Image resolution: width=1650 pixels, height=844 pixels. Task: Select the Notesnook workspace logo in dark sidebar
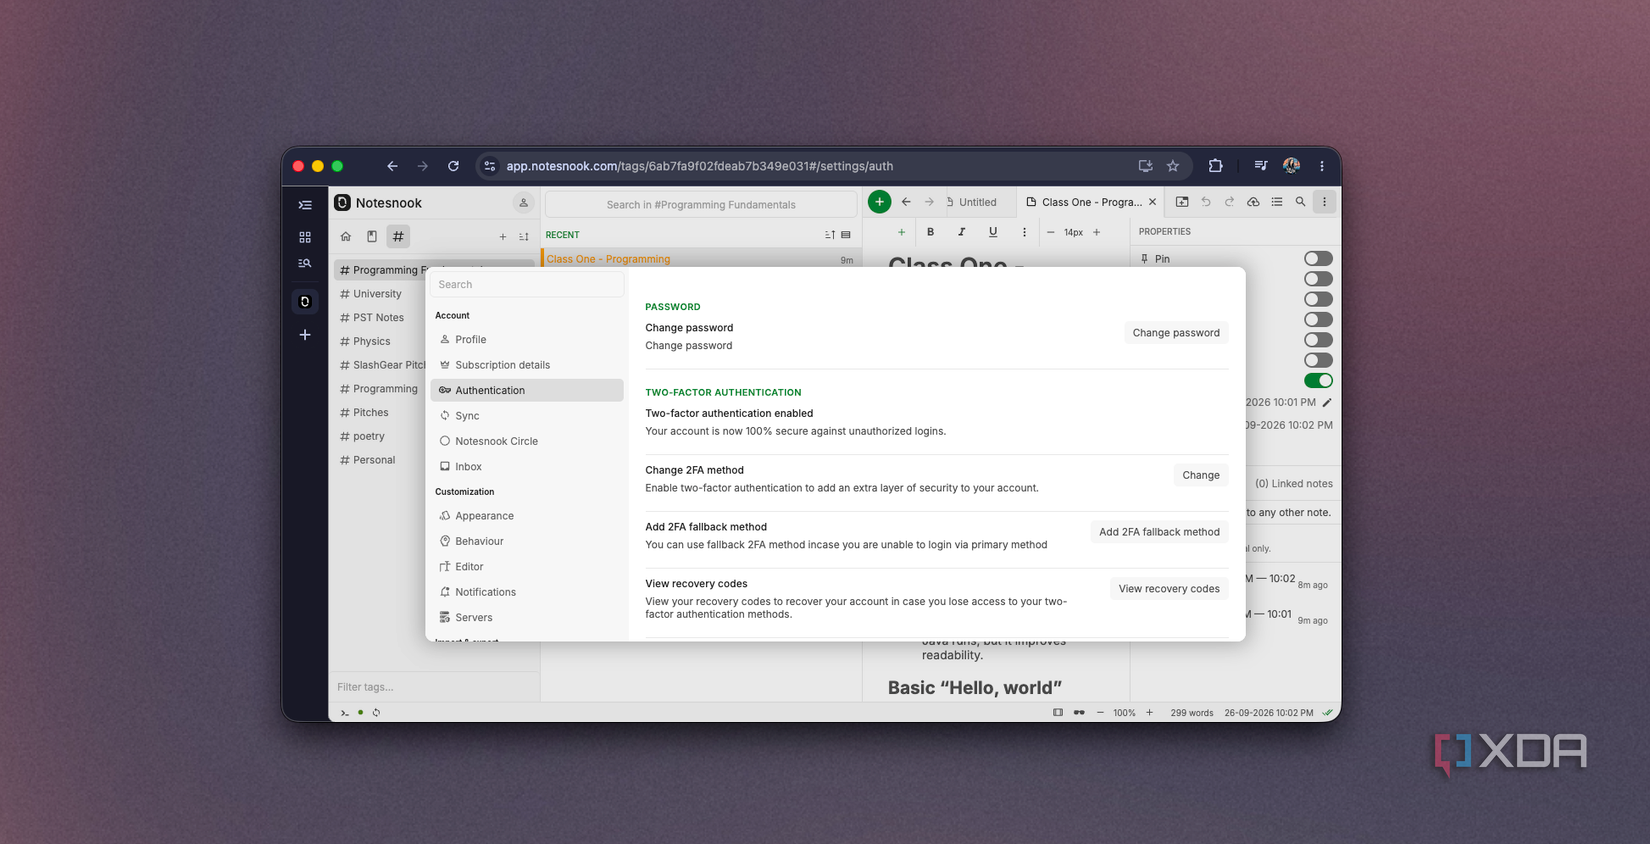pyautogui.click(x=305, y=301)
